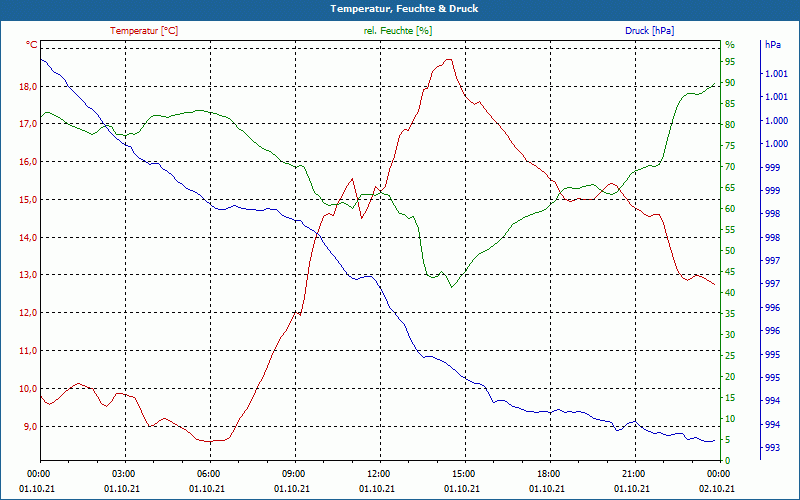Click the 55 humidity axis value
800x500 pixels.
730,230
